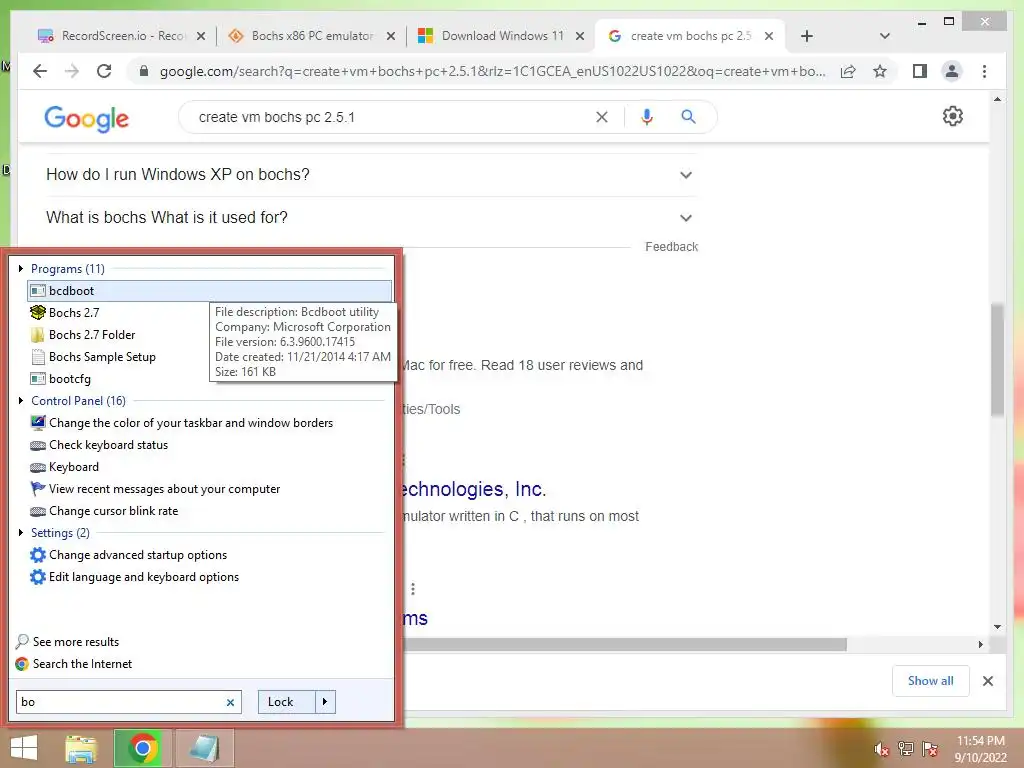This screenshot has width=1024, height=768.
Task: Open View recent messages about your computer
Action: coord(165,489)
